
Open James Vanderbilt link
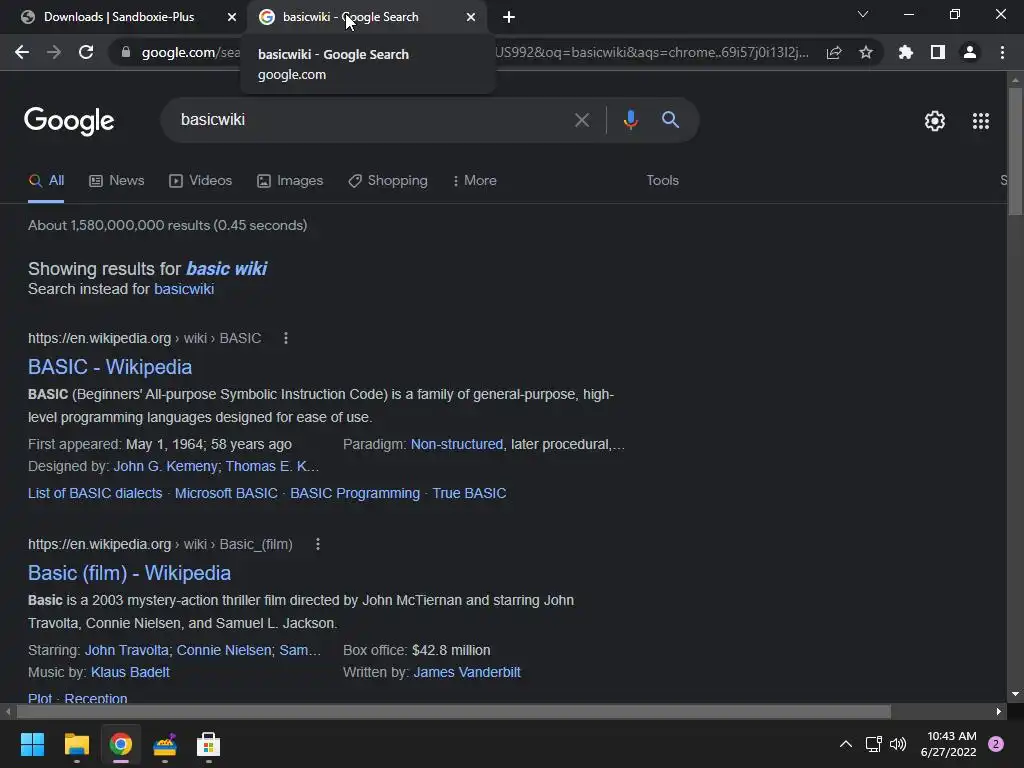click(x=467, y=673)
